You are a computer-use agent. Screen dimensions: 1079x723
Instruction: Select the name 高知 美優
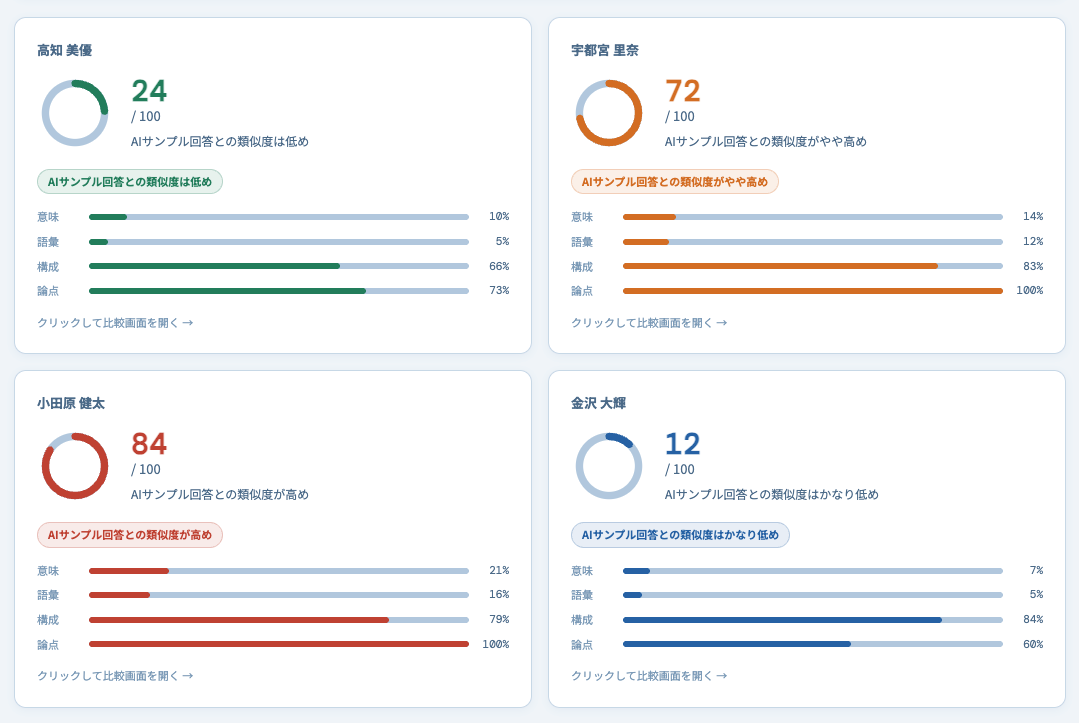[65, 50]
